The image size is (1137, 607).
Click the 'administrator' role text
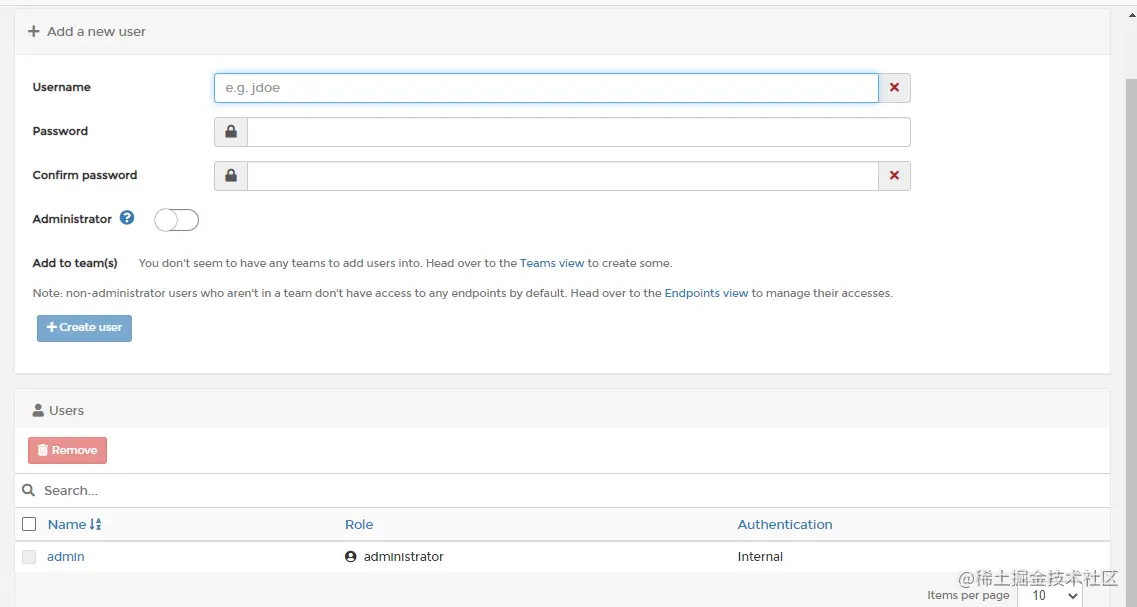coord(403,557)
